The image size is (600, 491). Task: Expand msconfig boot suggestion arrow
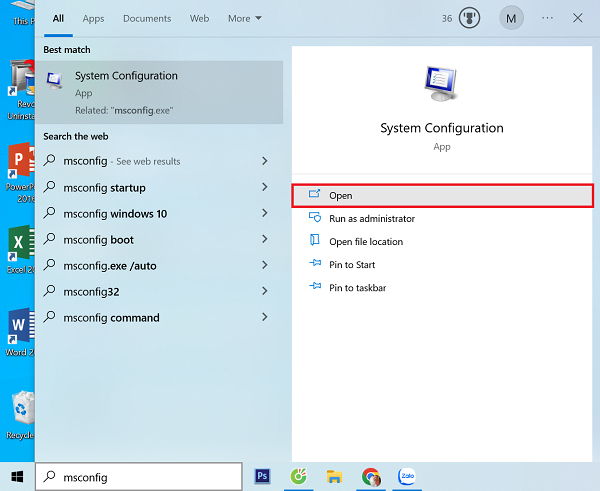click(x=264, y=239)
